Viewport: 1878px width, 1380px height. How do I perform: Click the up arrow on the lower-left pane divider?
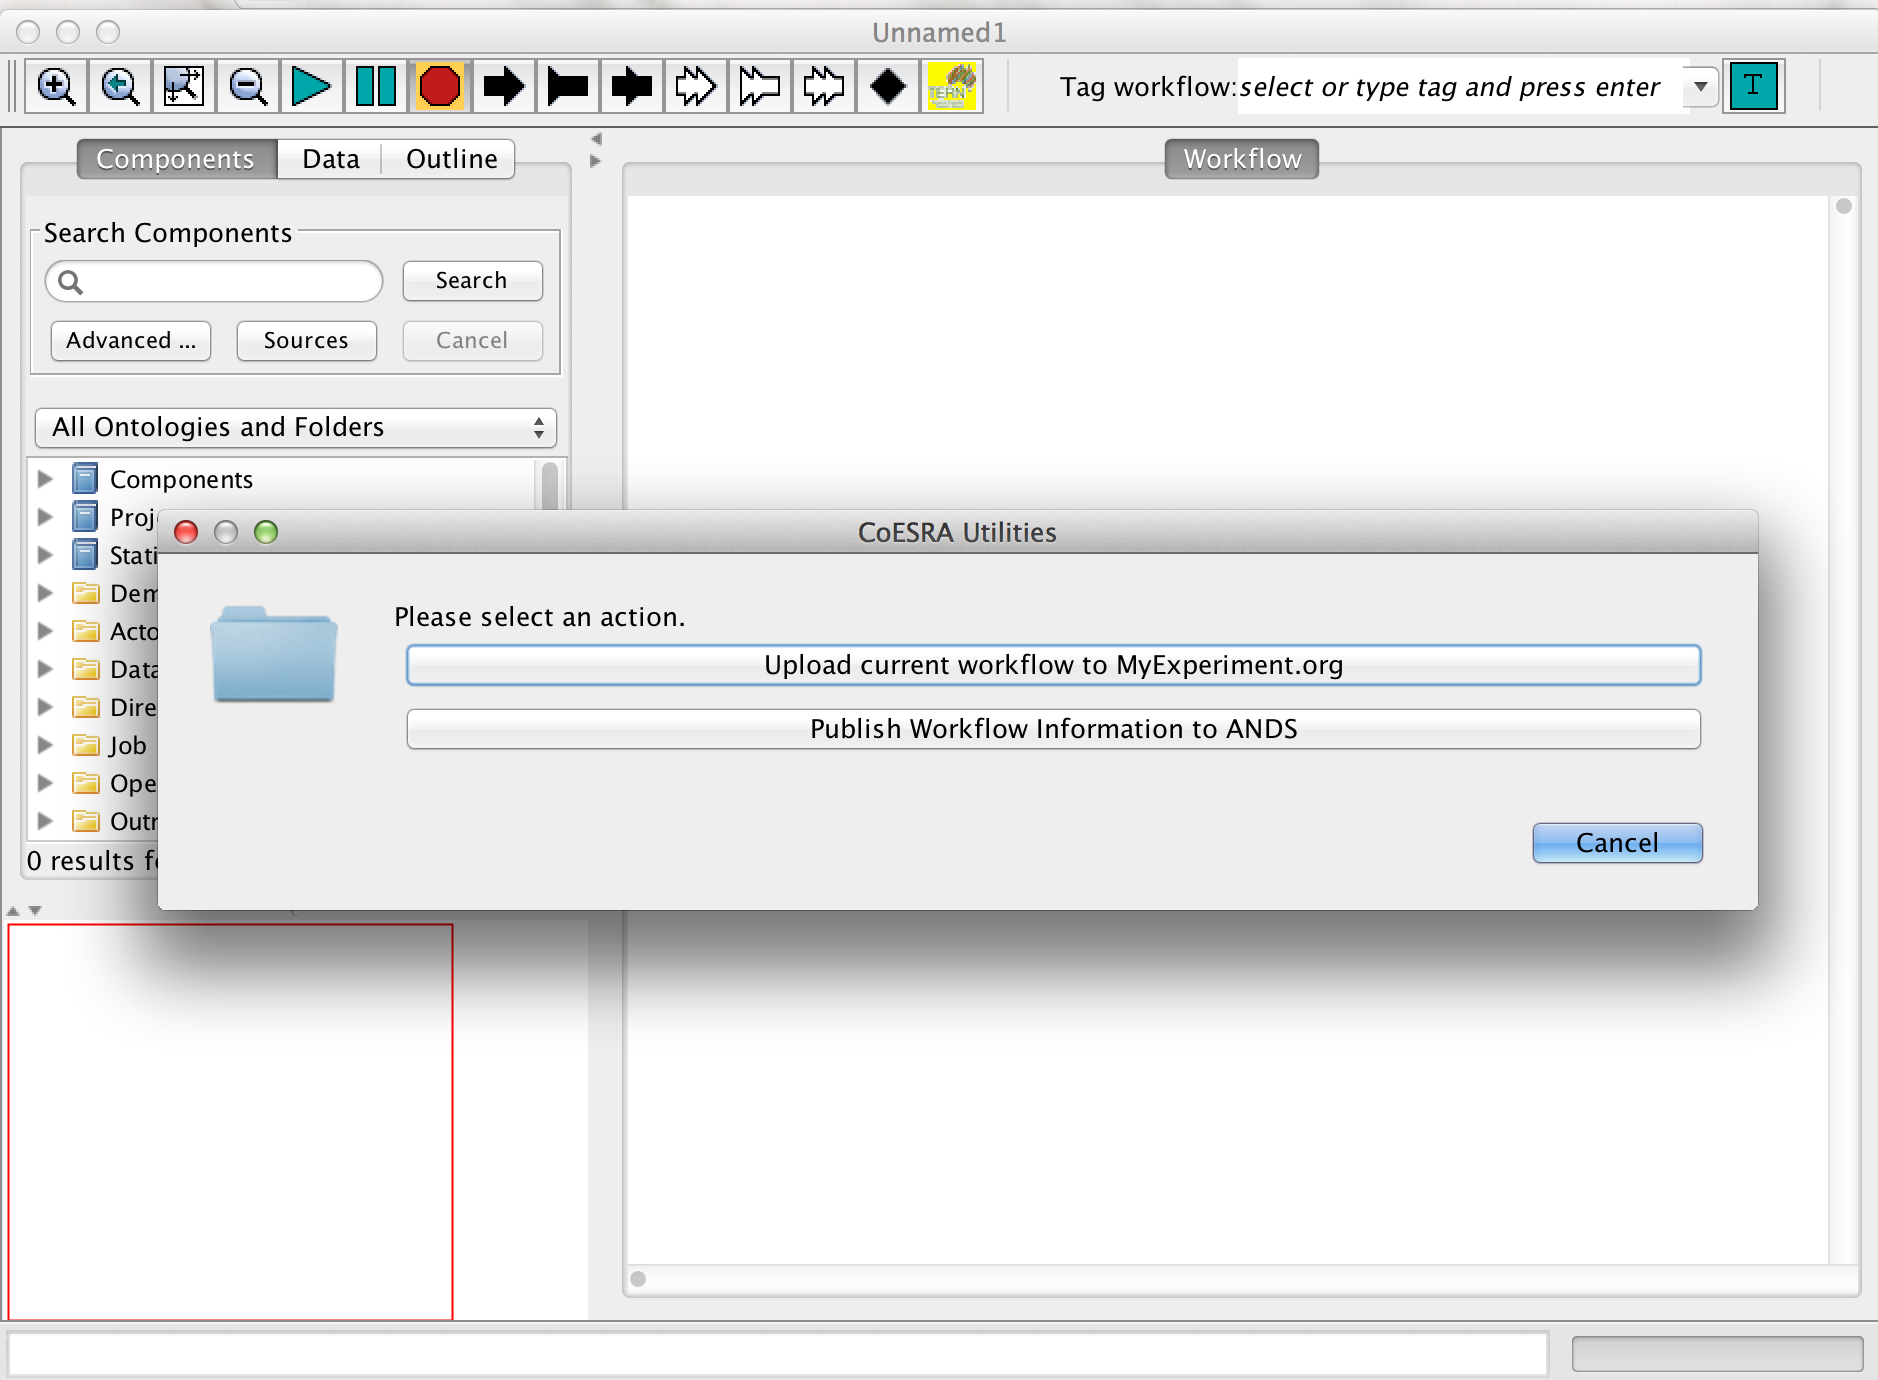click(13, 911)
